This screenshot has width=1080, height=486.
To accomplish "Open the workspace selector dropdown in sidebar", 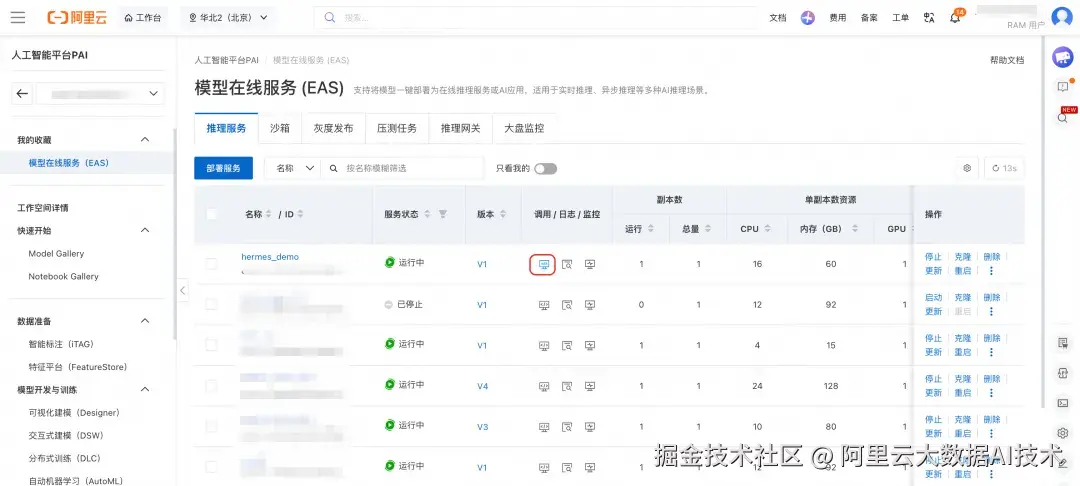I will pos(101,94).
